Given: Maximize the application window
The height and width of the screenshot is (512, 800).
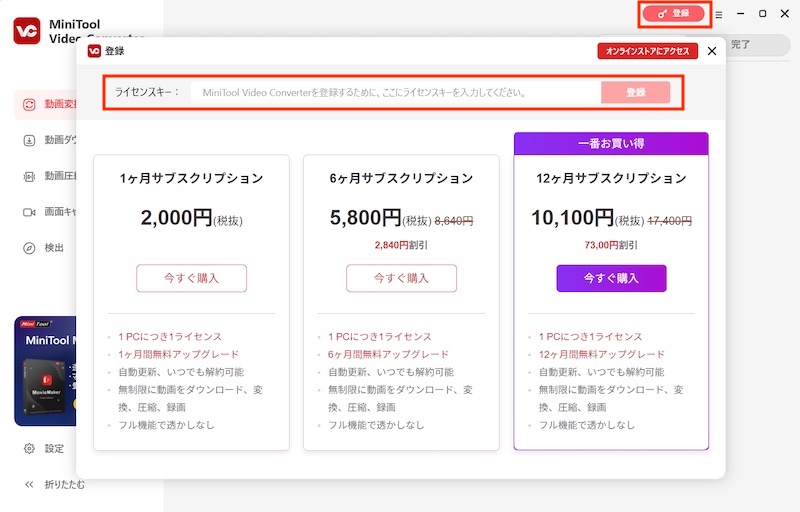Looking at the screenshot, I should [763, 15].
